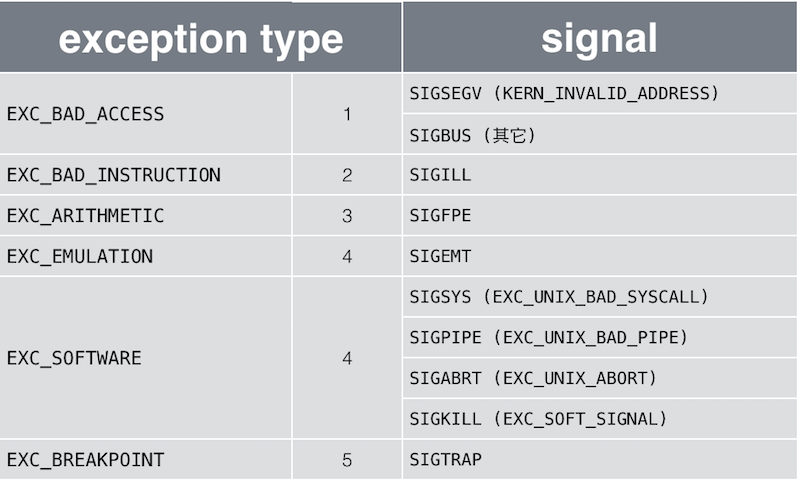Click the "signal" column header
This screenshot has width=800, height=482.
point(599,38)
